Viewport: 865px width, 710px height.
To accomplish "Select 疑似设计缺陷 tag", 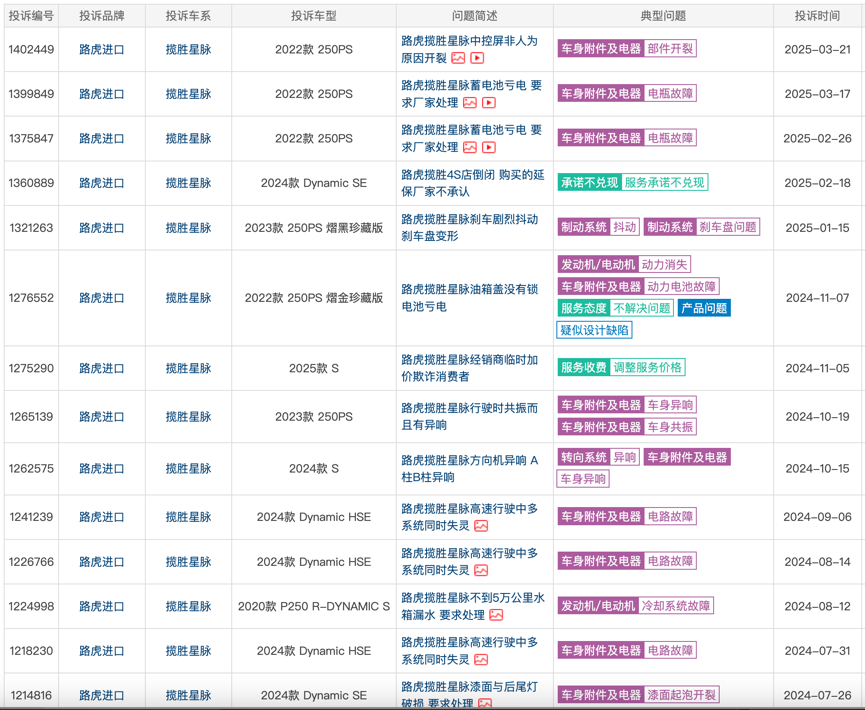I will pos(594,330).
